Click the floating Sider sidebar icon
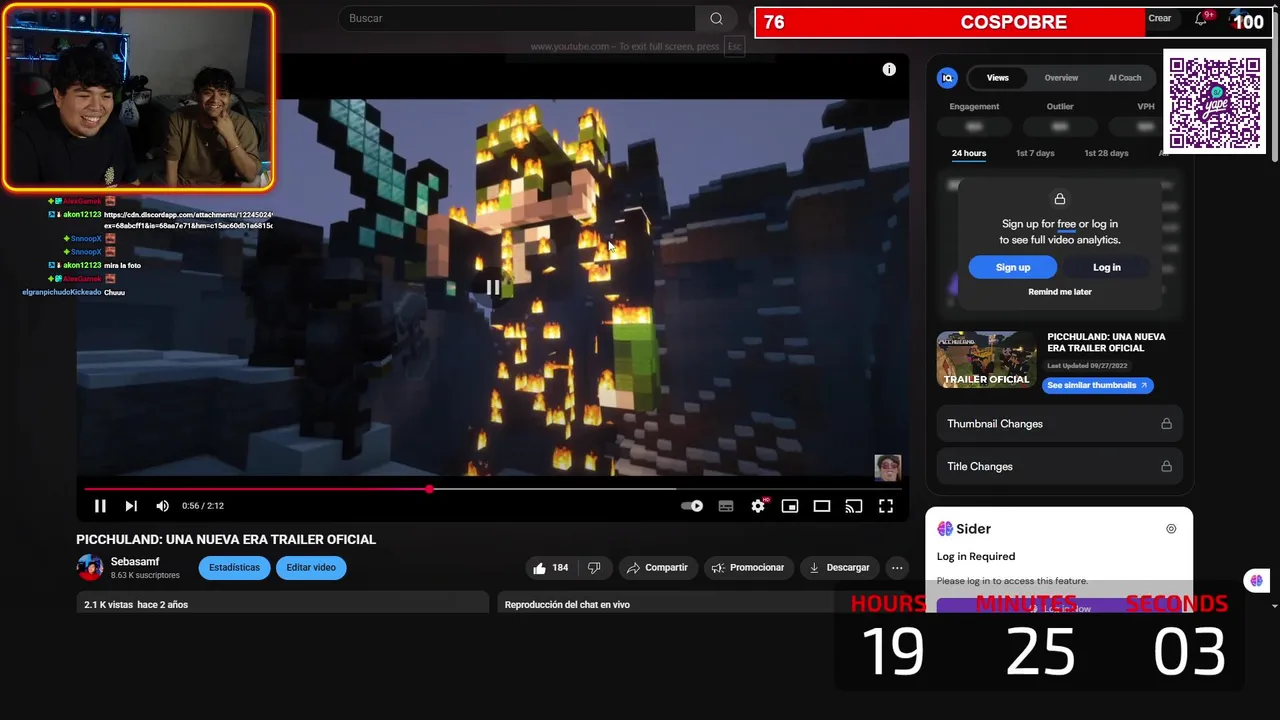This screenshot has height=720, width=1280. [x=1256, y=581]
